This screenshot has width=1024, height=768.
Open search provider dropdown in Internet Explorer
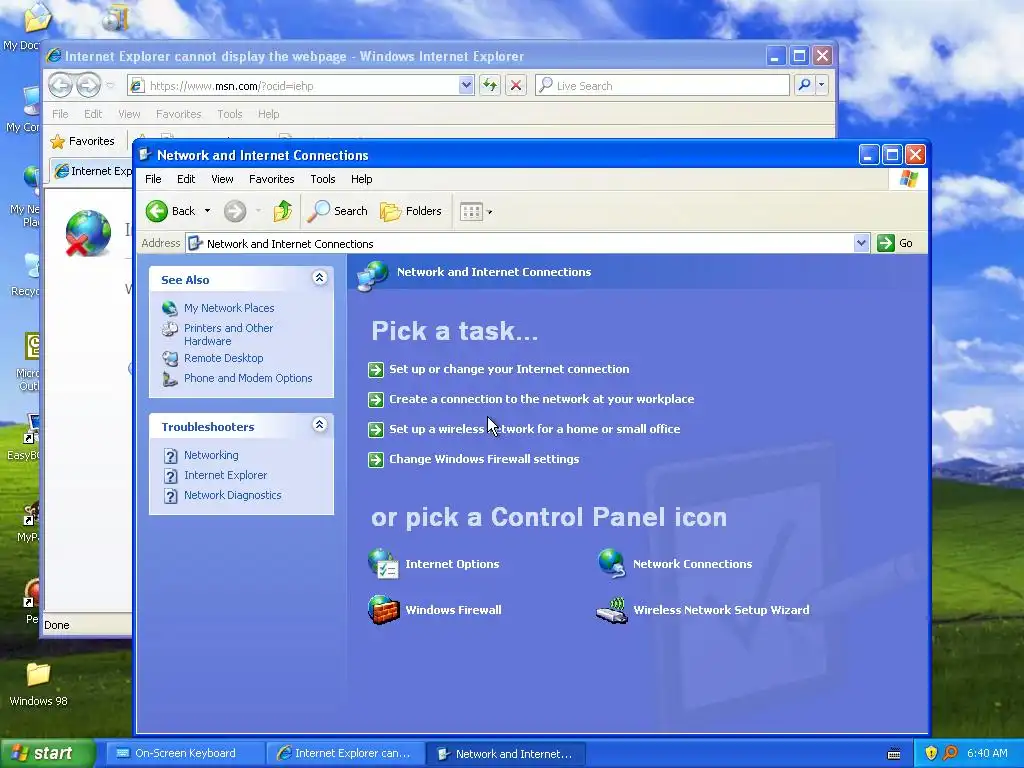coord(822,85)
